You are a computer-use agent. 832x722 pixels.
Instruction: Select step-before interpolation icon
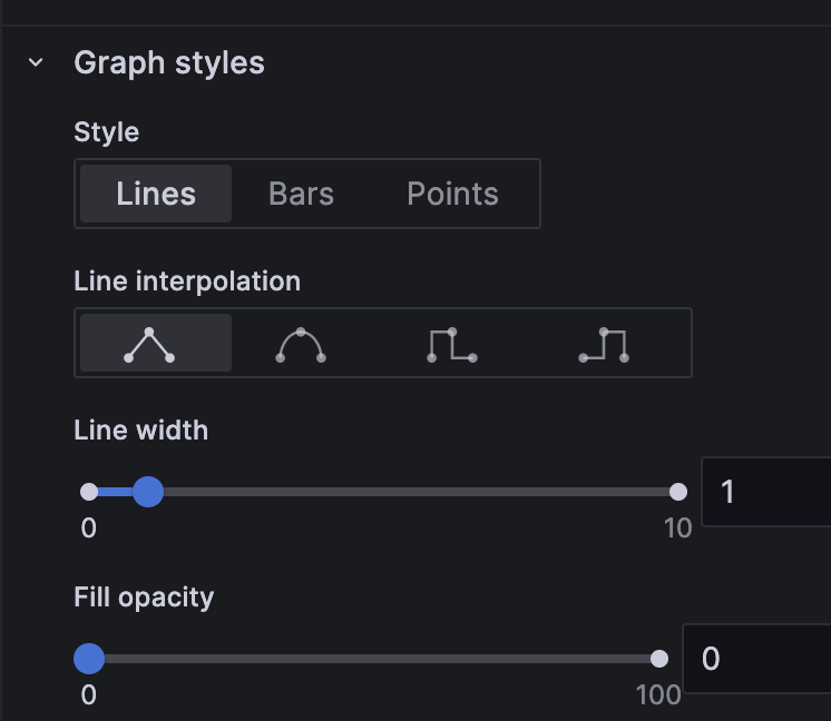point(452,343)
